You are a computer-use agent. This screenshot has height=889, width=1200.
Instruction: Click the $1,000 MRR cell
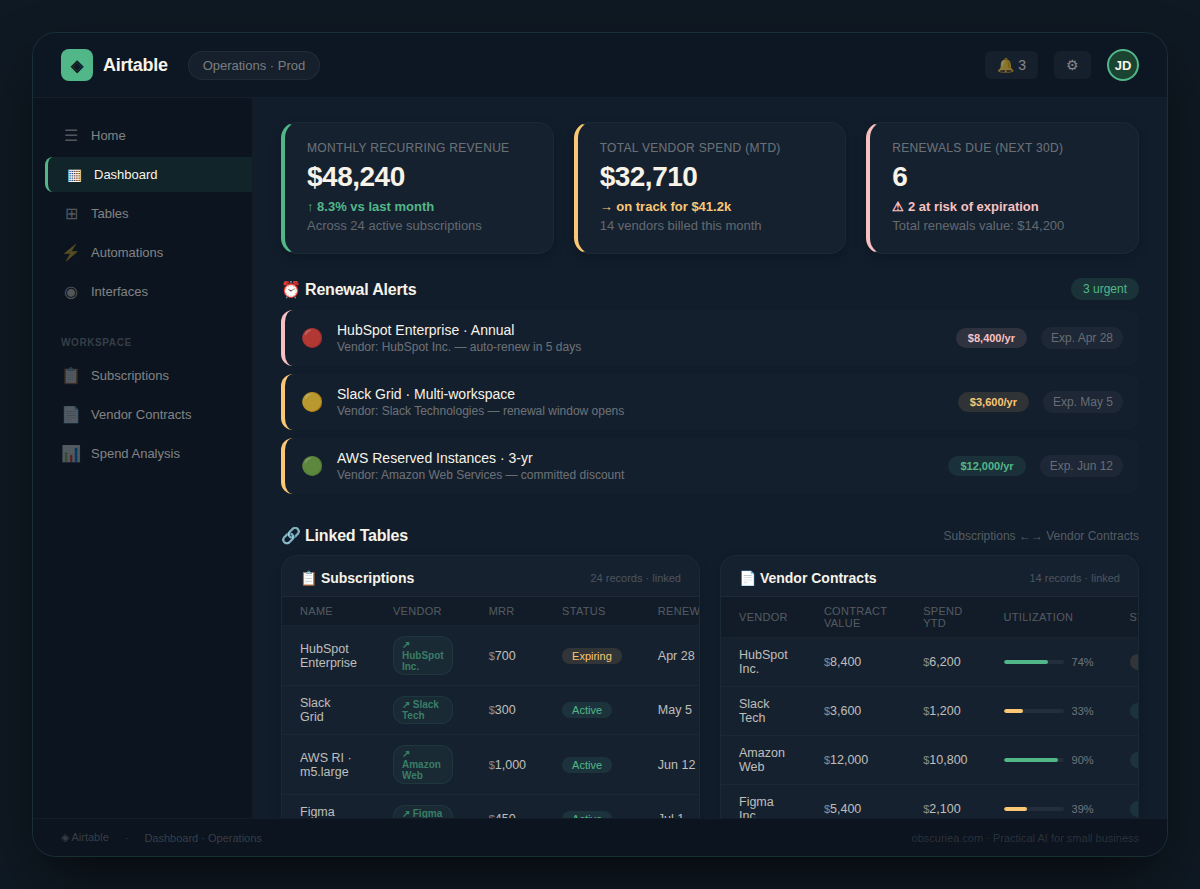(x=507, y=765)
